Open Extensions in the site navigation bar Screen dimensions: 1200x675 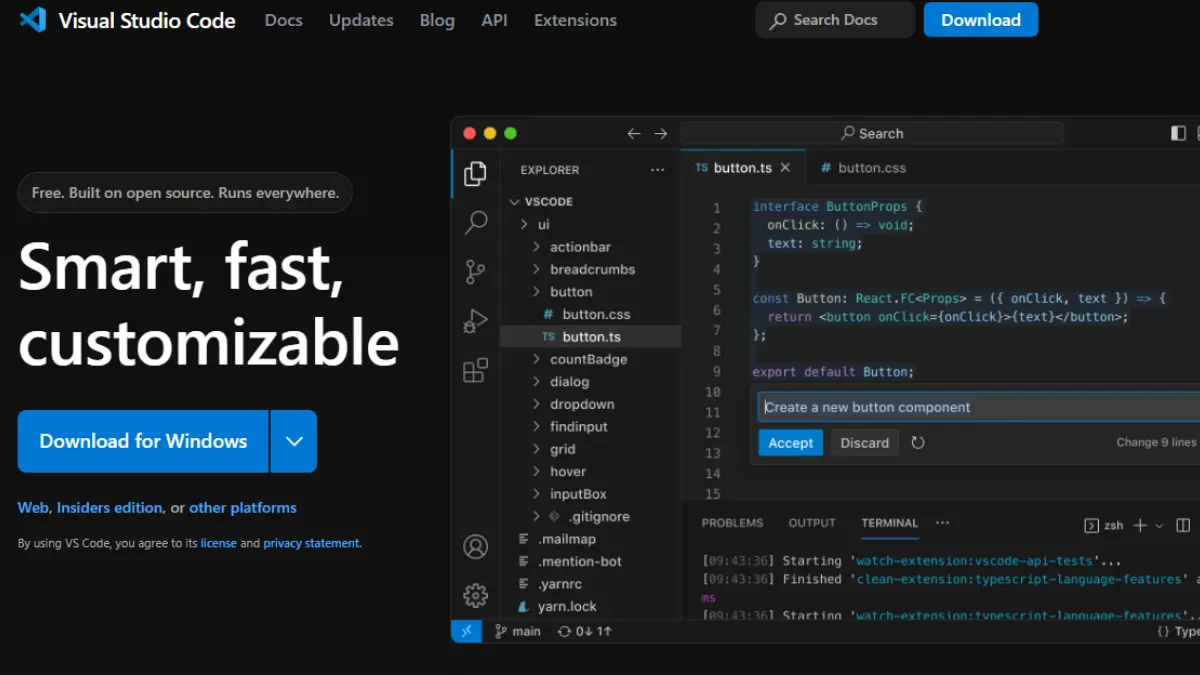click(575, 20)
